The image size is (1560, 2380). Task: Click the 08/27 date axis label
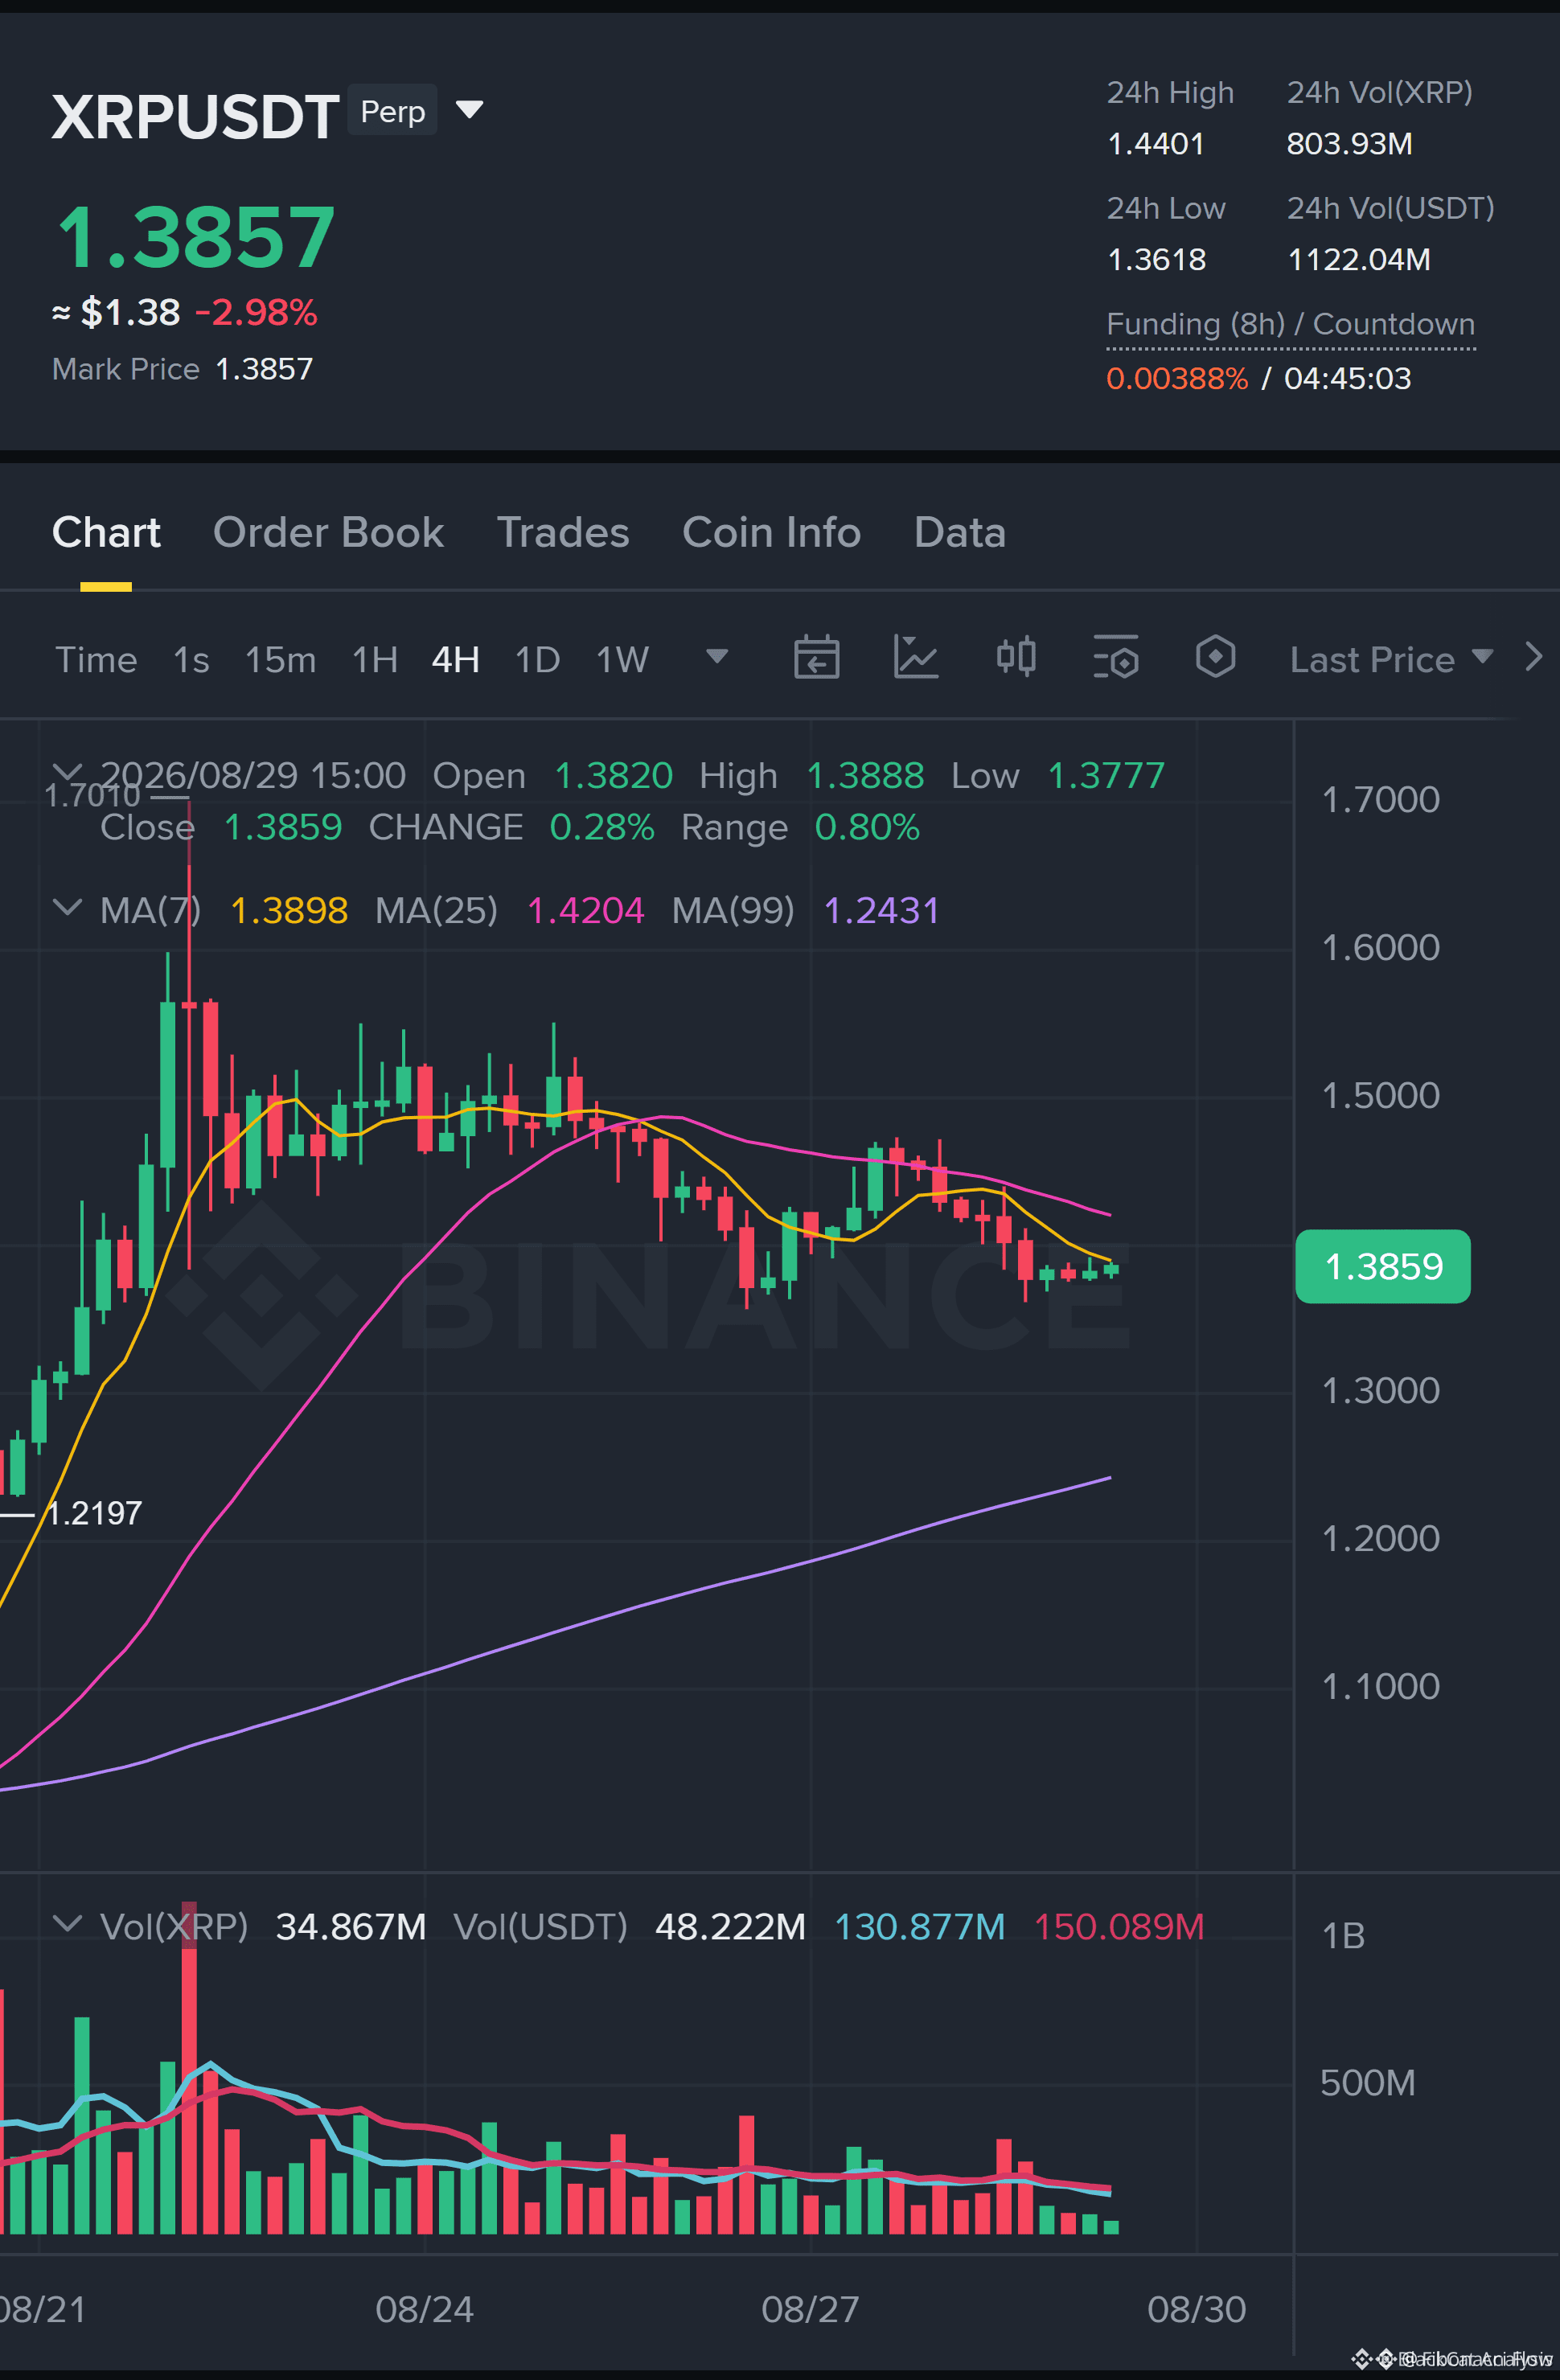(x=810, y=2309)
